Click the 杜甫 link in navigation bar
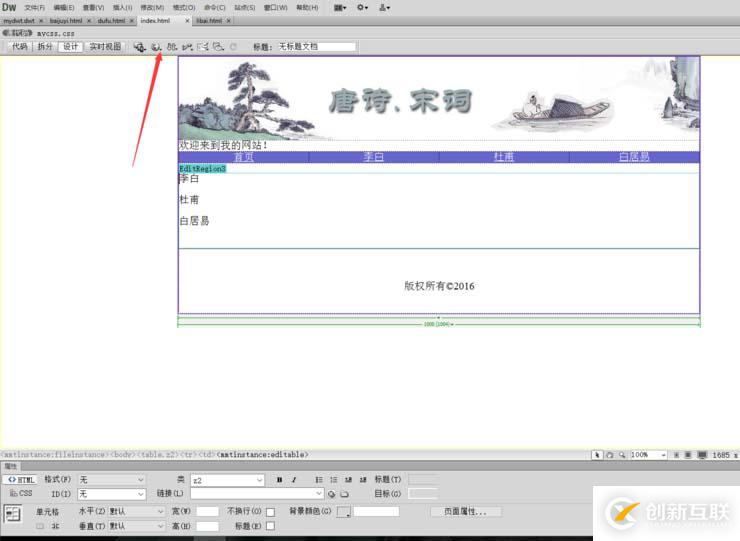740x541 pixels. pyautogui.click(x=504, y=157)
